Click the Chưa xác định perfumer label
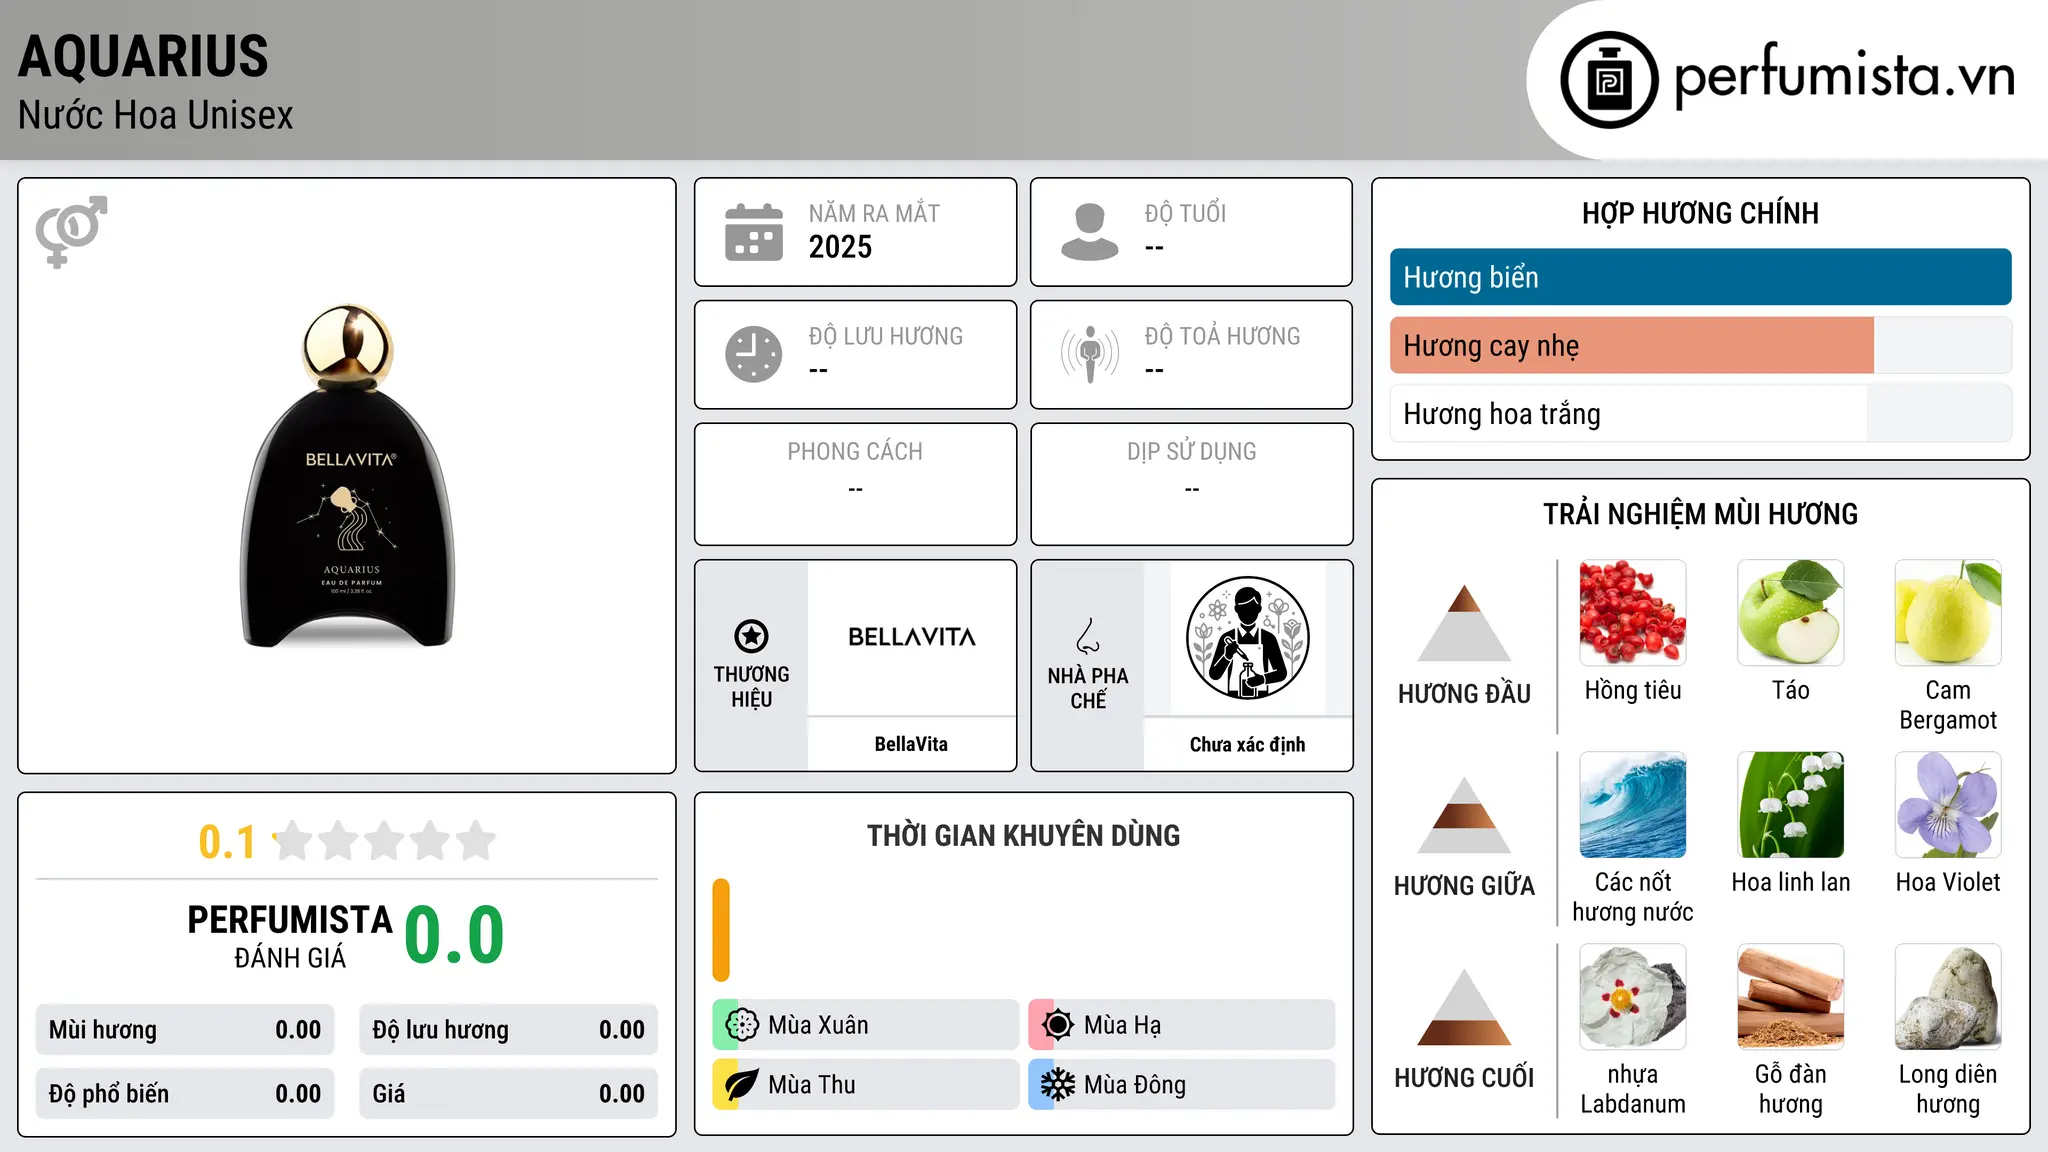Viewport: 2048px width, 1152px height. (x=1247, y=744)
